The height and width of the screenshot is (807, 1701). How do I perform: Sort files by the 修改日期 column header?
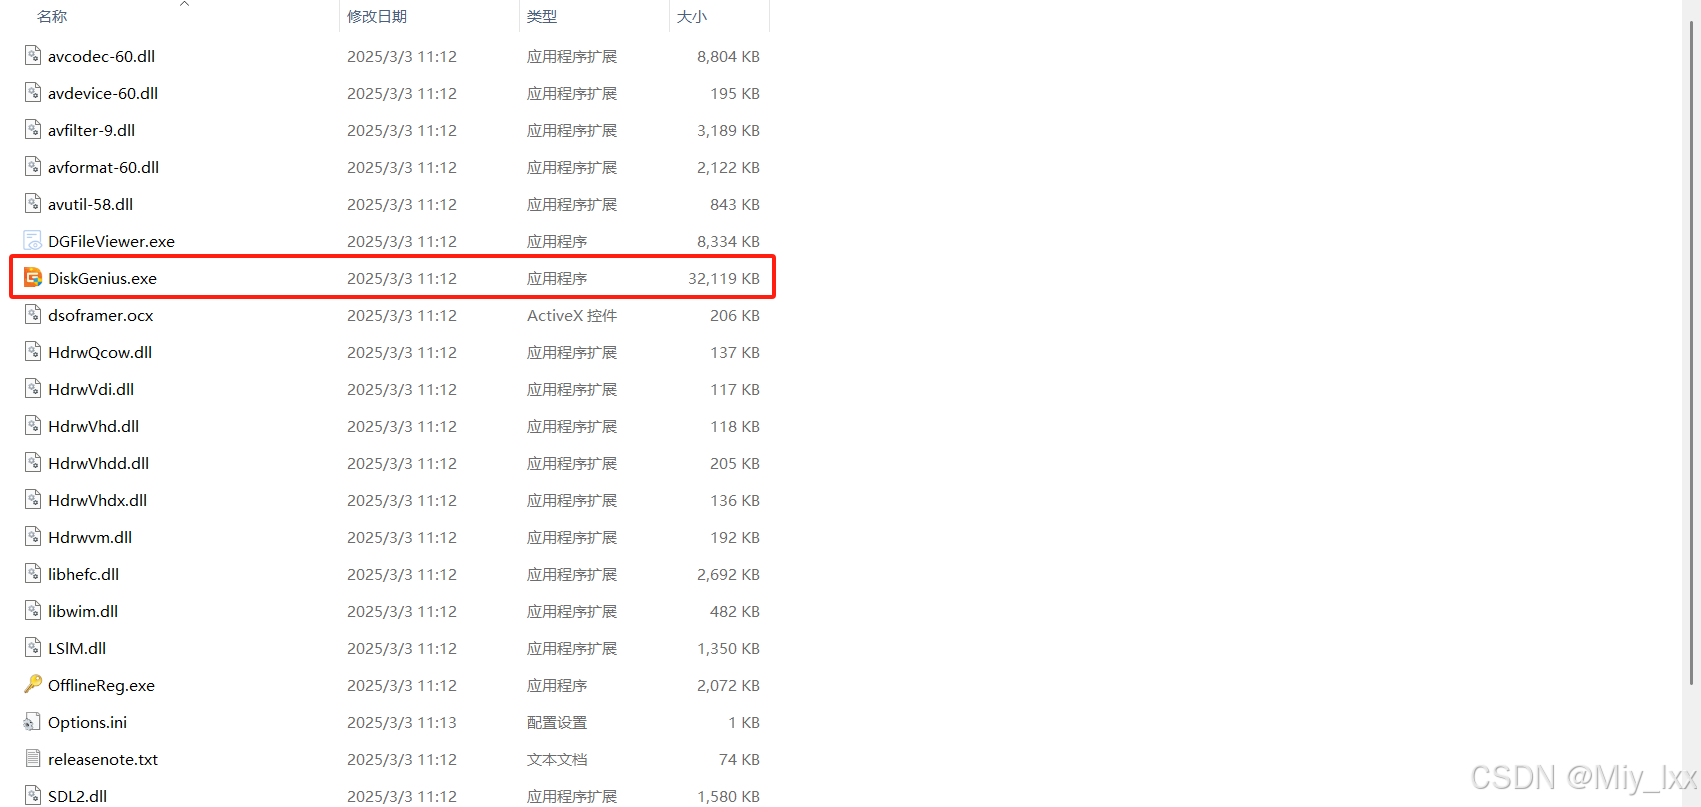(x=377, y=17)
